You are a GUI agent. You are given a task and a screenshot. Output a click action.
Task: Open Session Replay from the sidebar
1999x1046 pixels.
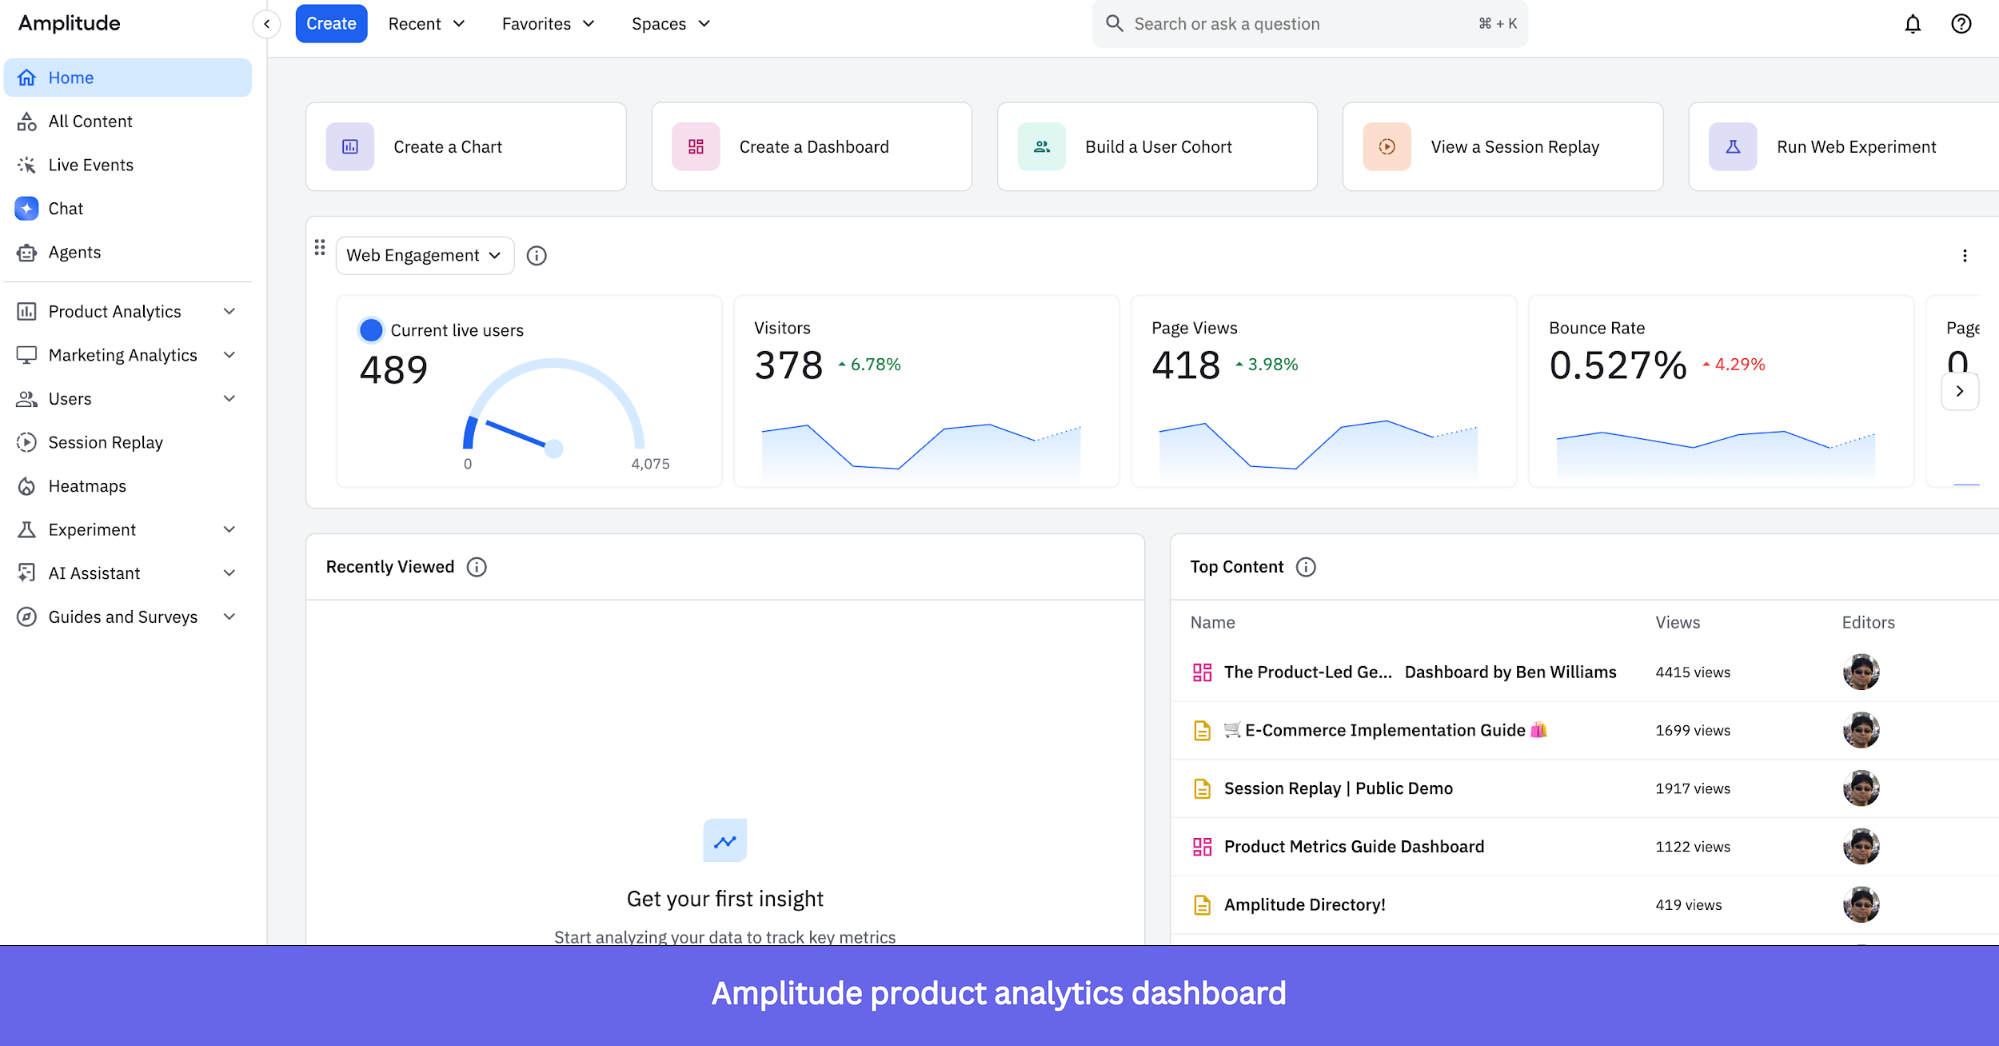105,442
